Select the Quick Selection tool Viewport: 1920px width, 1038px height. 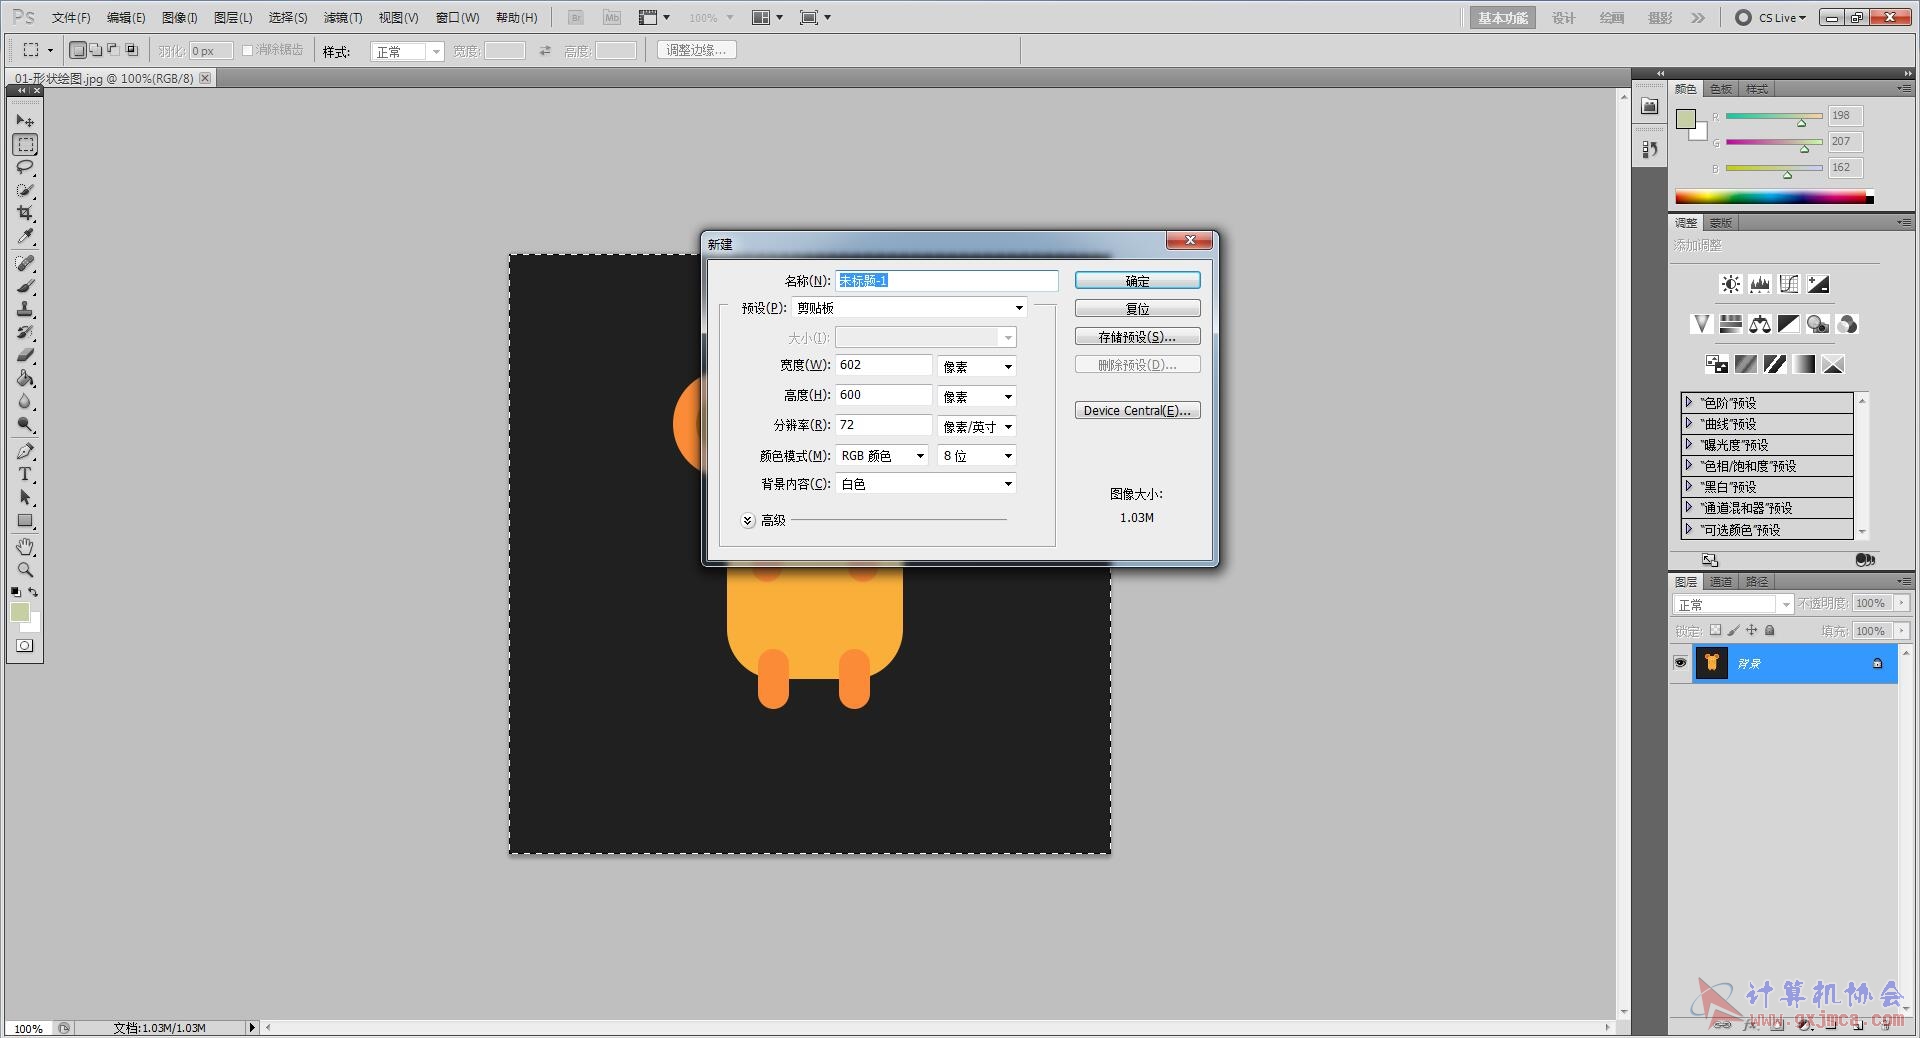click(x=25, y=190)
